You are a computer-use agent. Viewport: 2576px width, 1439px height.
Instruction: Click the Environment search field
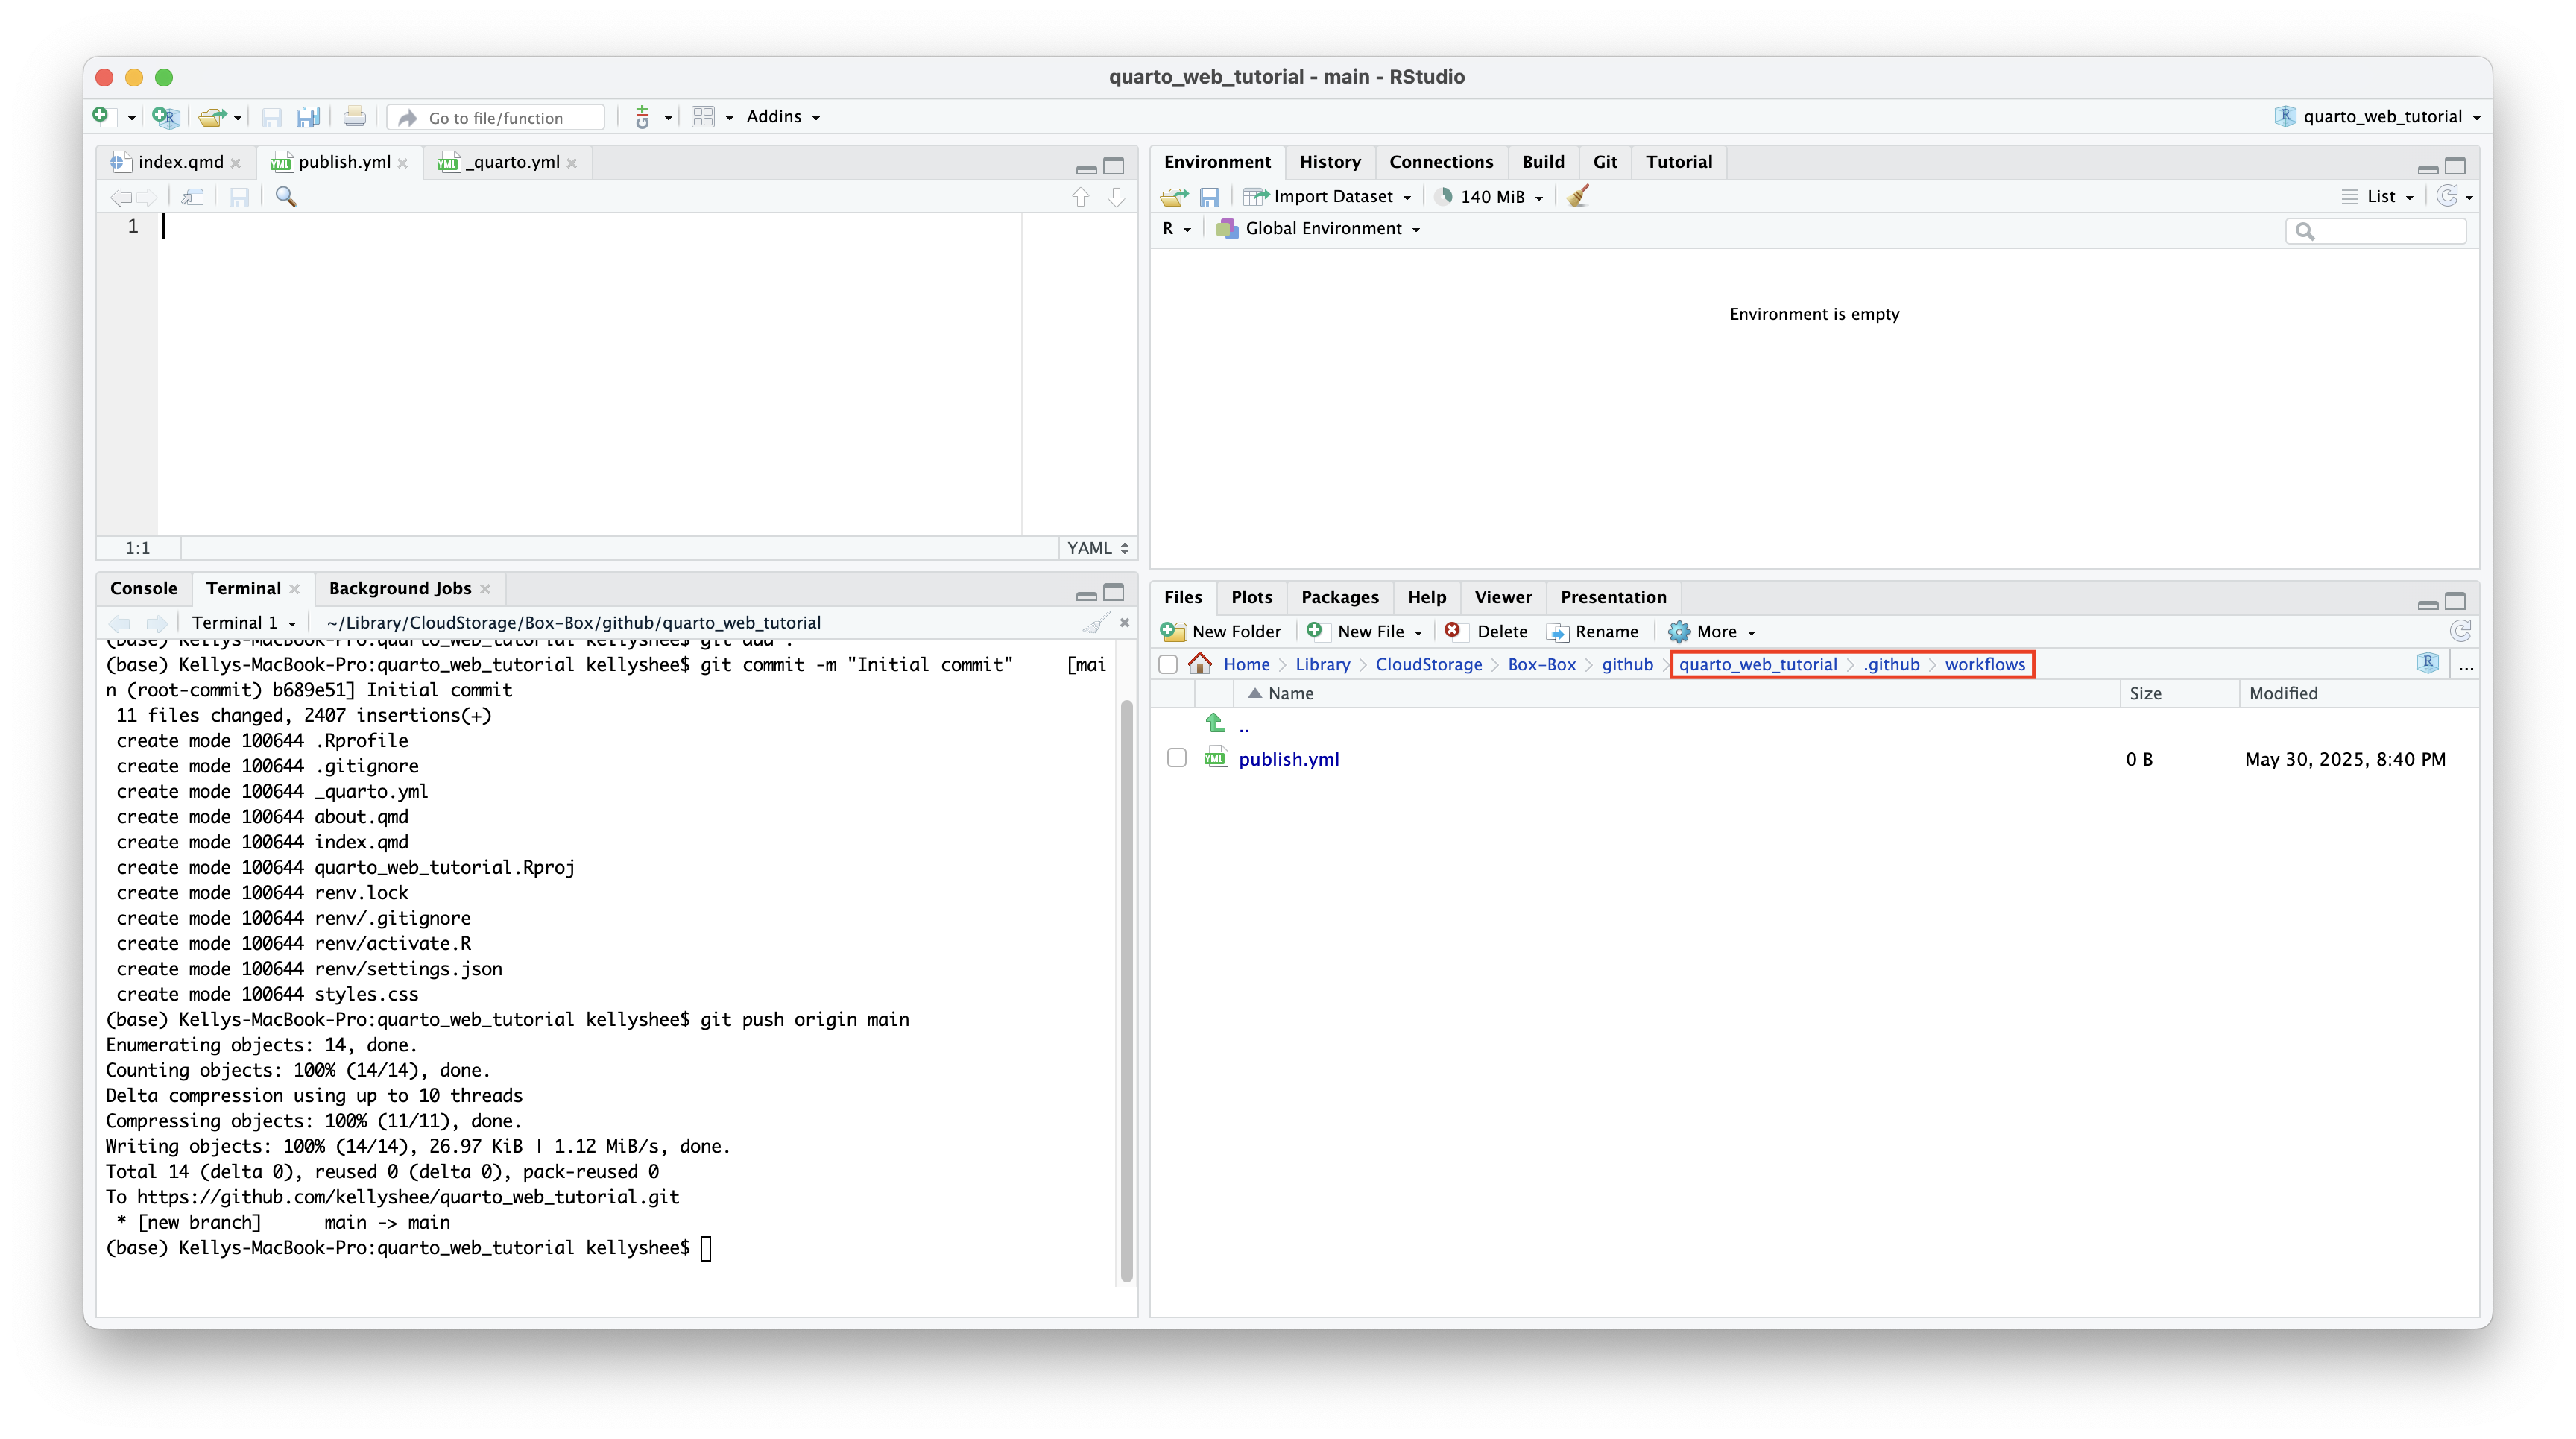pos(2376,231)
